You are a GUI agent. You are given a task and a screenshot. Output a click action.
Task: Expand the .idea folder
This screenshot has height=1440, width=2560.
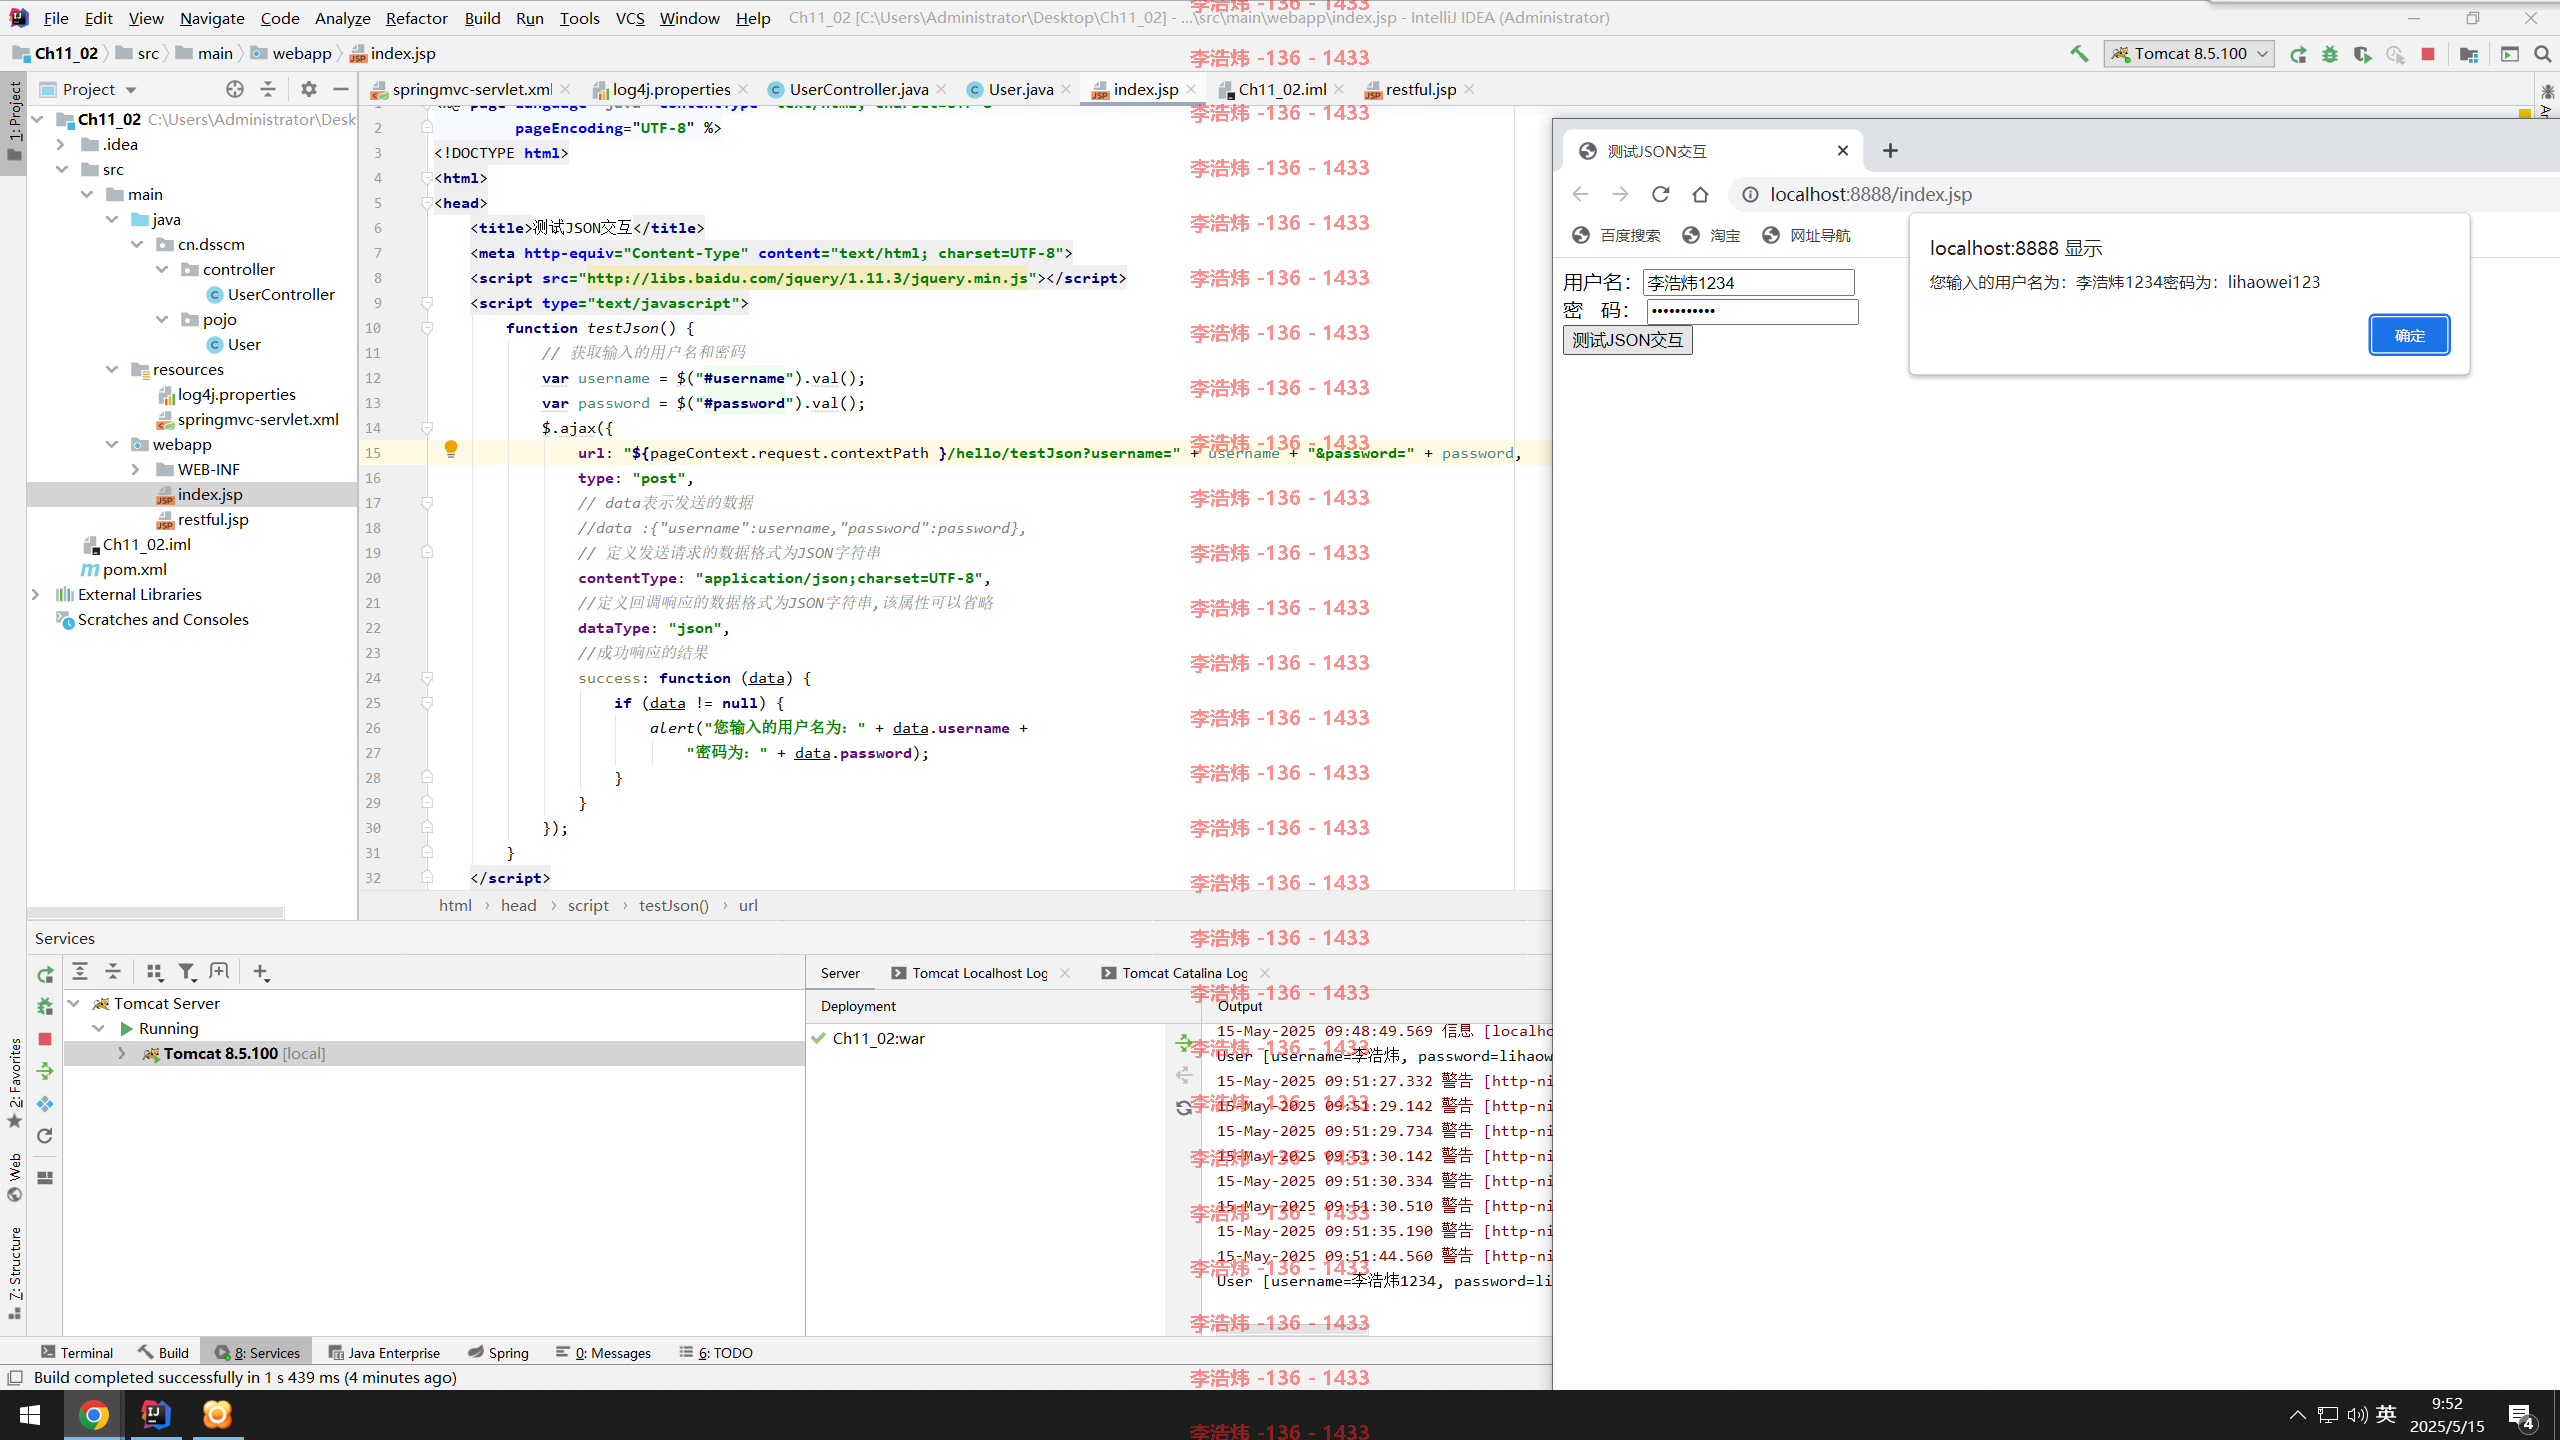click(61, 144)
